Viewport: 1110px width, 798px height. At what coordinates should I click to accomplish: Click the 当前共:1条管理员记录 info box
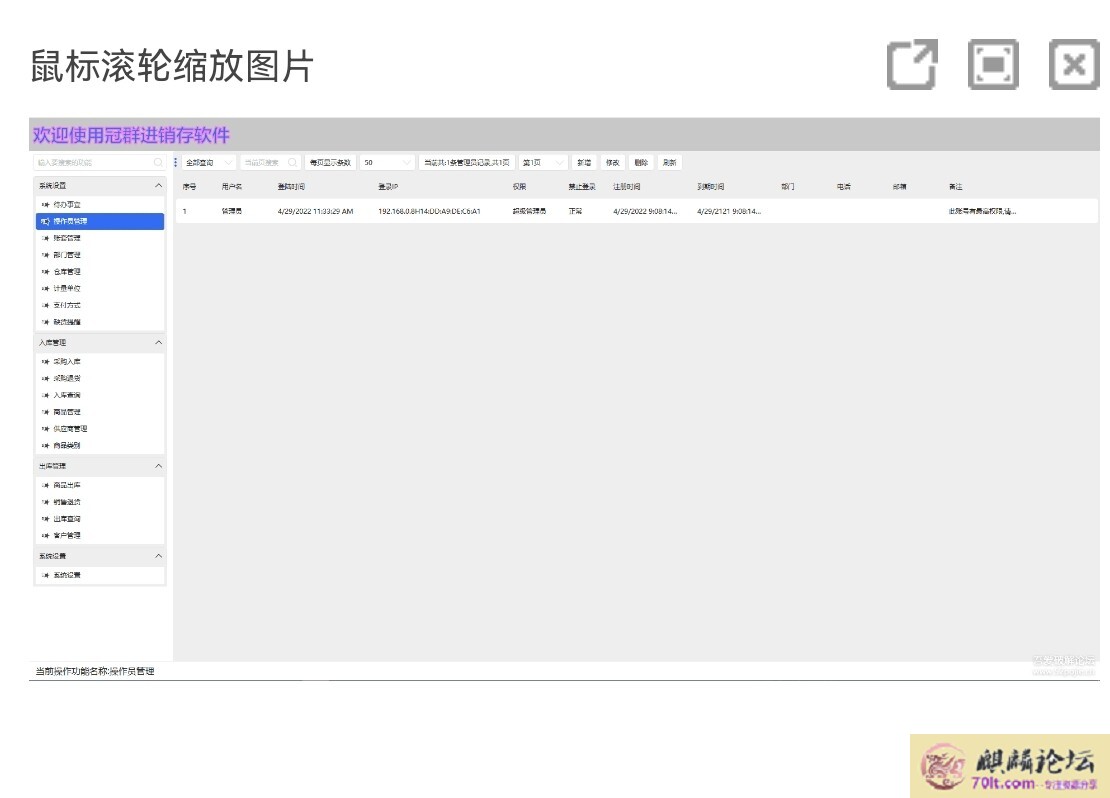point(467,163)
